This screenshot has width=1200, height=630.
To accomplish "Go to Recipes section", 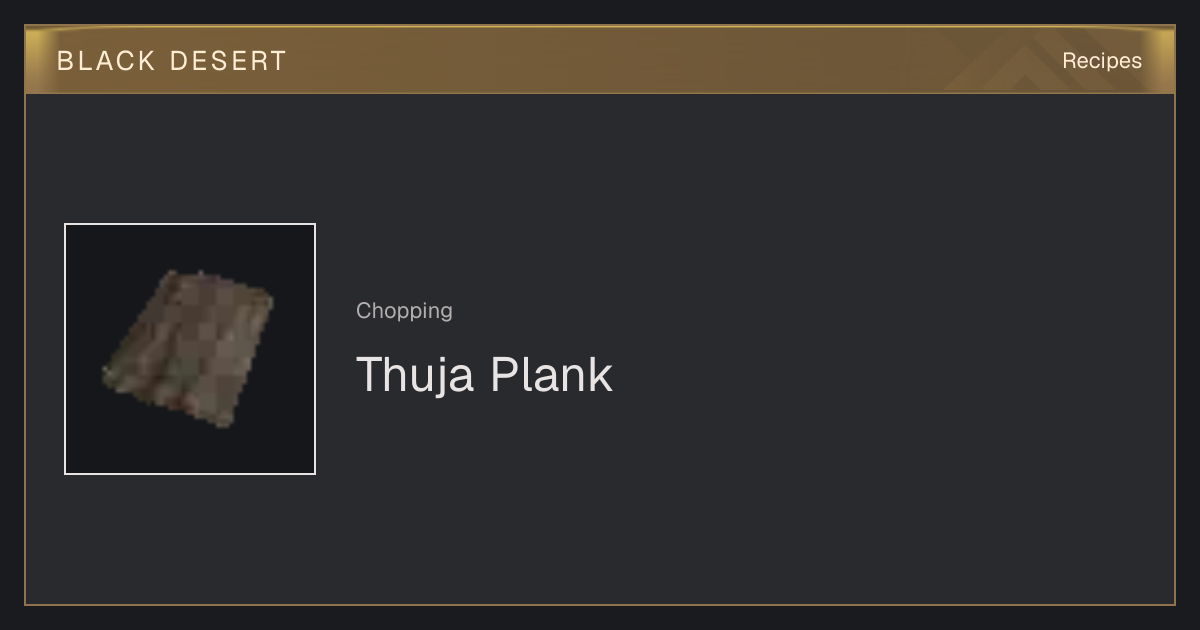I will pos(1102,61).
